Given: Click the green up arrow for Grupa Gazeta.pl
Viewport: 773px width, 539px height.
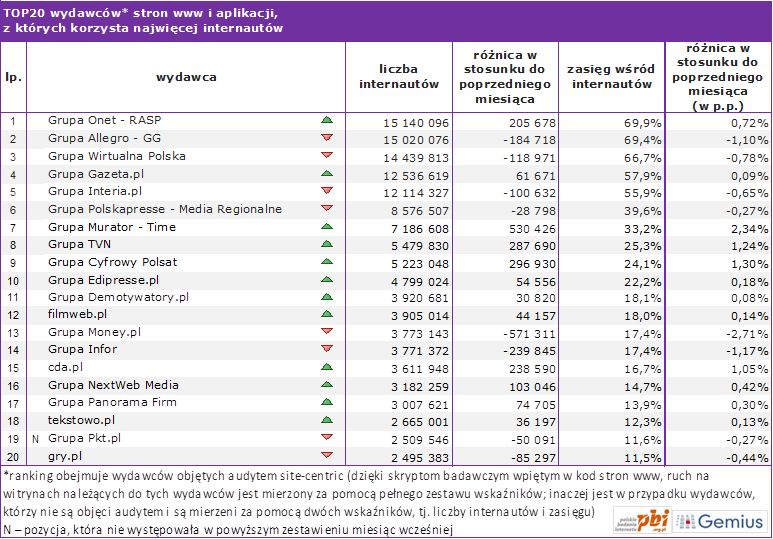Looking at the screenshot, I should coord(327,174).
